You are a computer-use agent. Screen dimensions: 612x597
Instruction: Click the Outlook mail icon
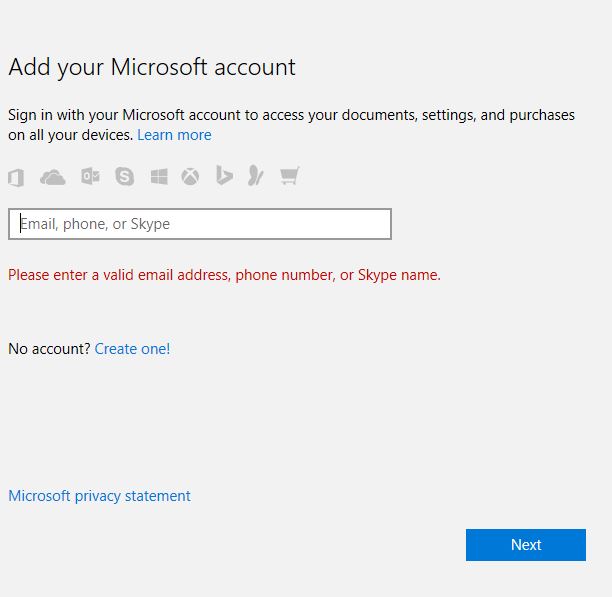(x=90, y=176)
